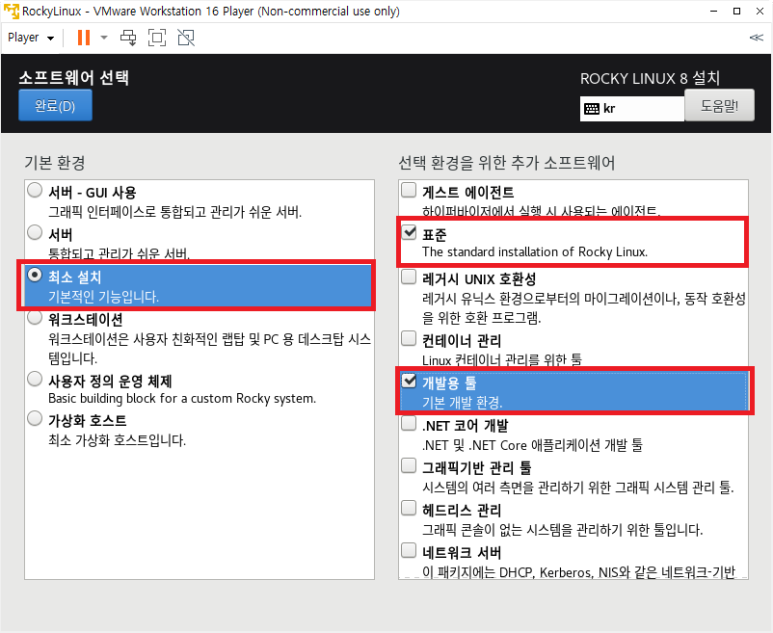The image size is (773, 633).
Task: Click the keyboard icon beside kr
Action: tap(591, 108)
